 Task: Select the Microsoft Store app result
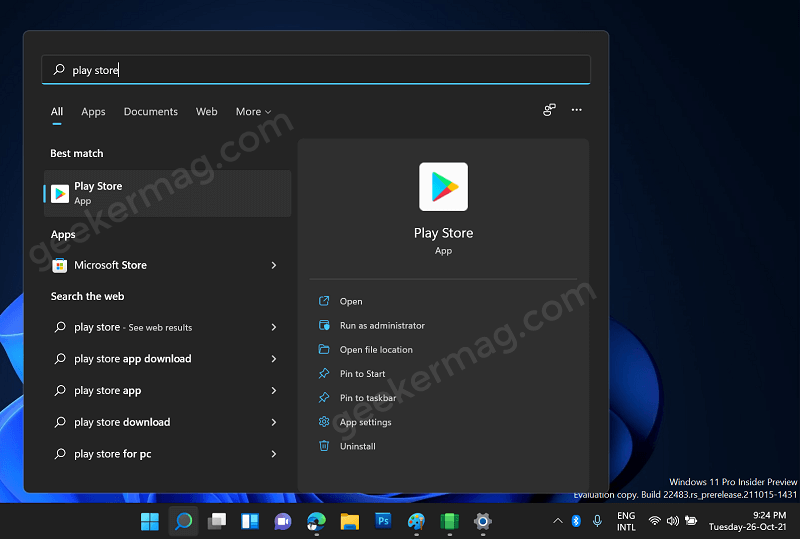(167, 265)
